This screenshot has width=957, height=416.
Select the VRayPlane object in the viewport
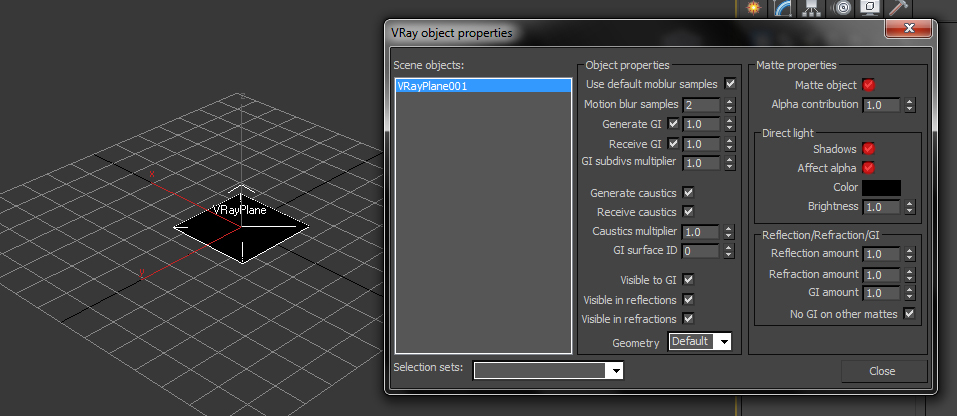pyautogui.click(x=242, y=230)
